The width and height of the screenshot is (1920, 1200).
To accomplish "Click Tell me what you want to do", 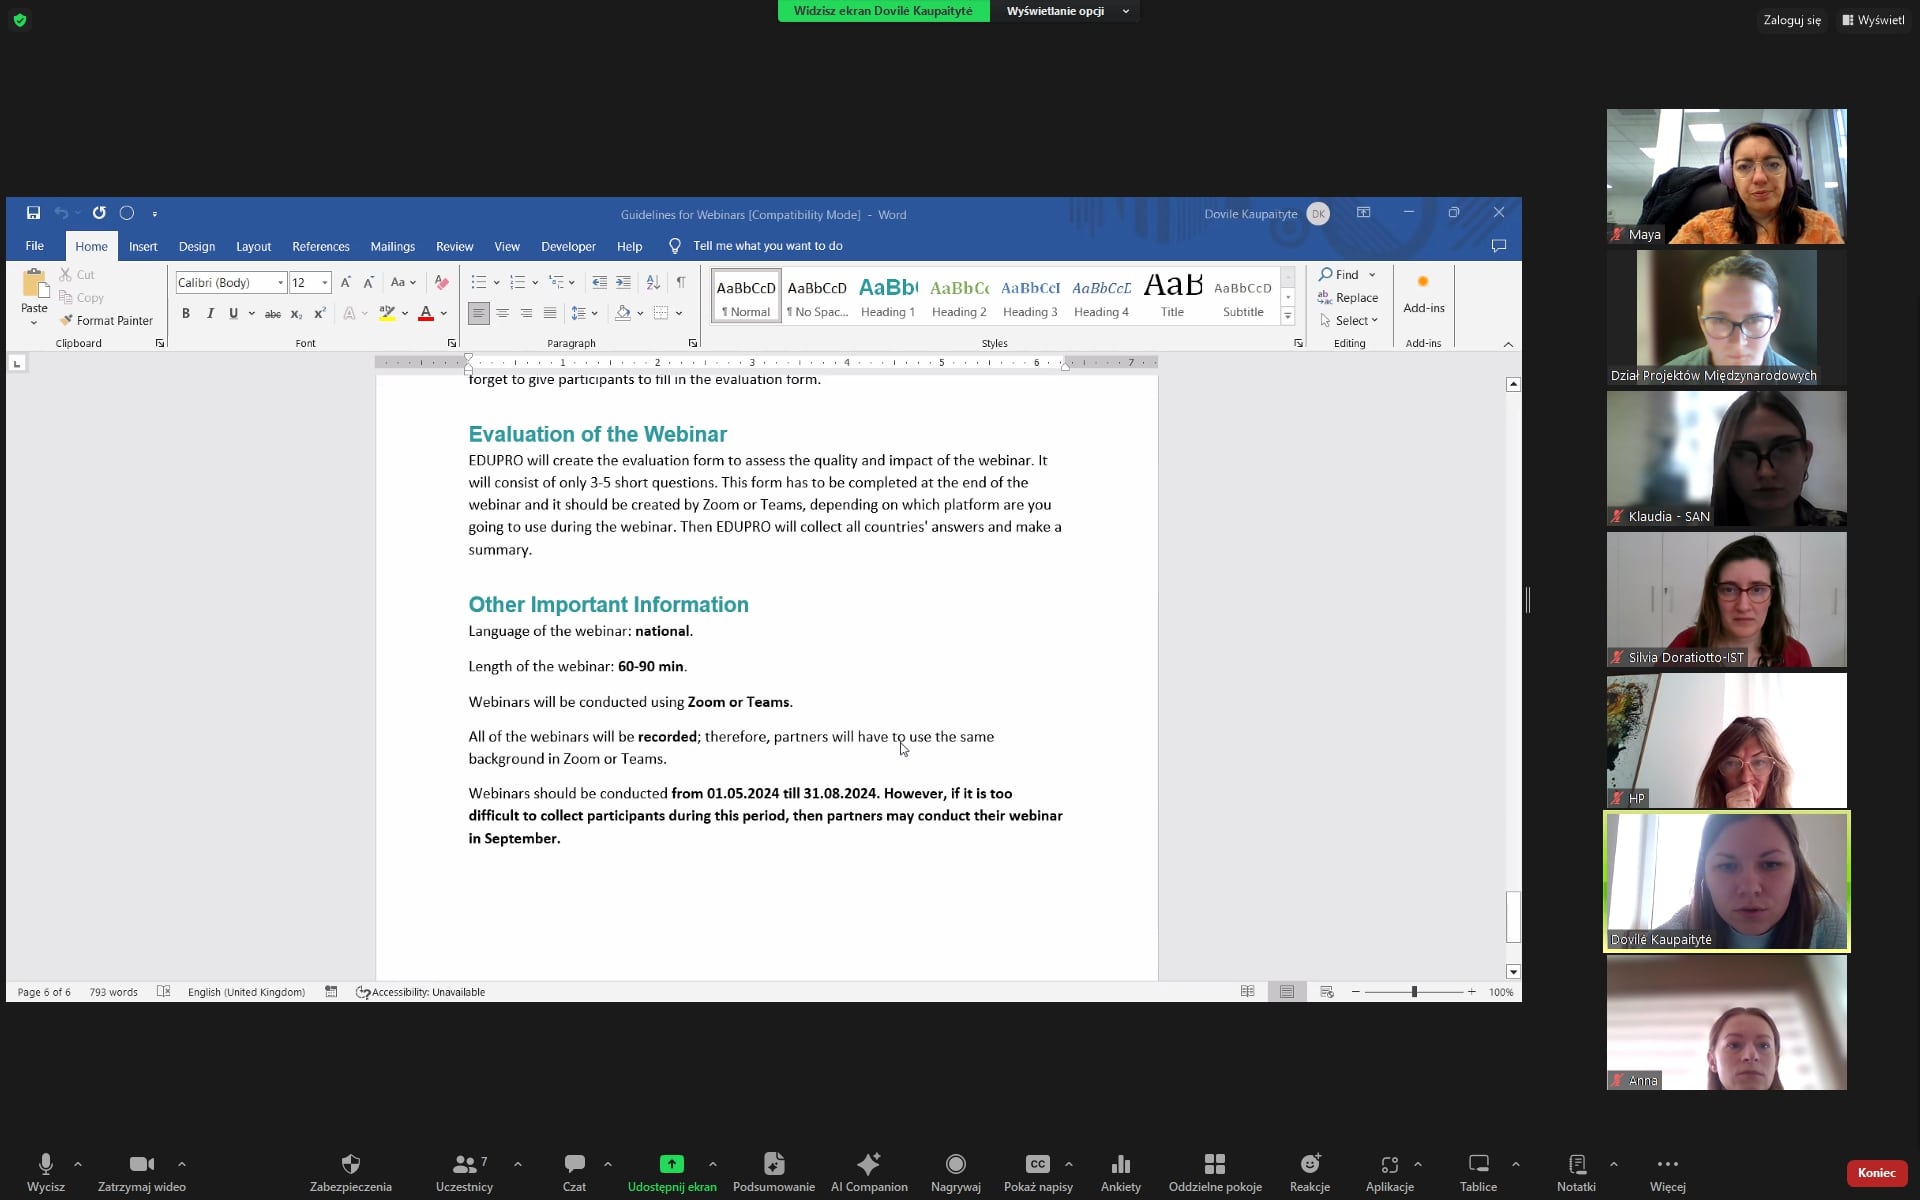I will tap(768, 246).
